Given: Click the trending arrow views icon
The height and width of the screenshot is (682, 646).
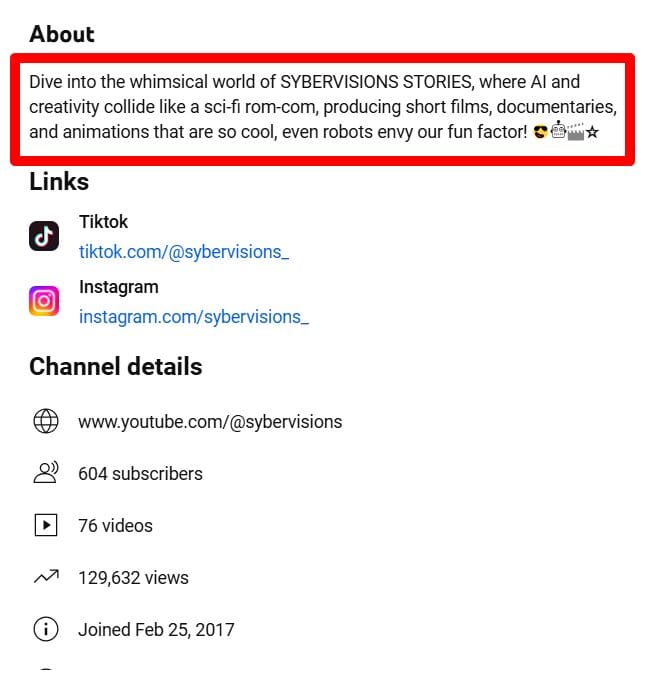Looking at the screenshot, I should click(x=46, y=576).
